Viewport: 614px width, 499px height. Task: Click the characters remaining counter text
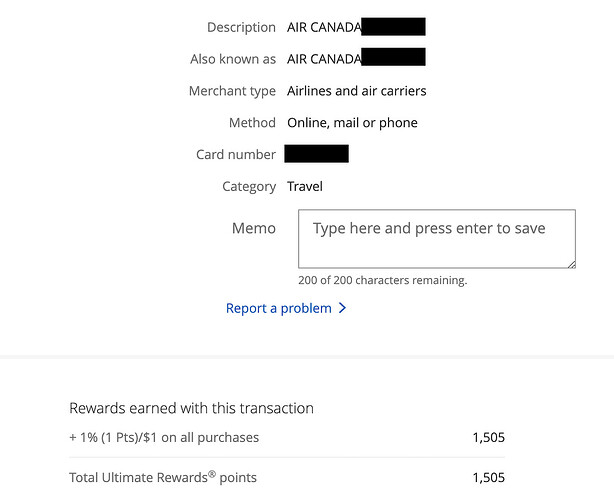pos(382,280)
